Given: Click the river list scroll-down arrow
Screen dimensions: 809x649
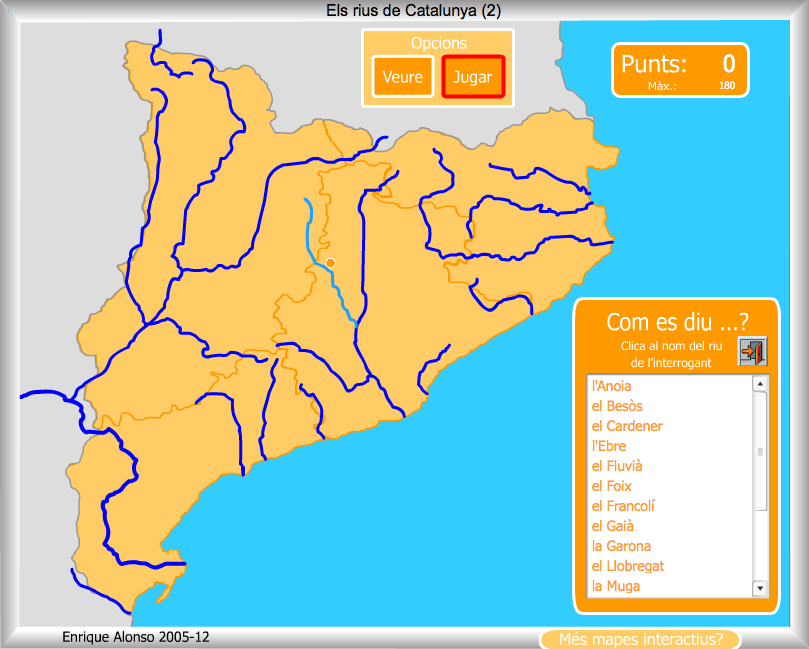Looking at the screenshot, I should pos(759,588).
